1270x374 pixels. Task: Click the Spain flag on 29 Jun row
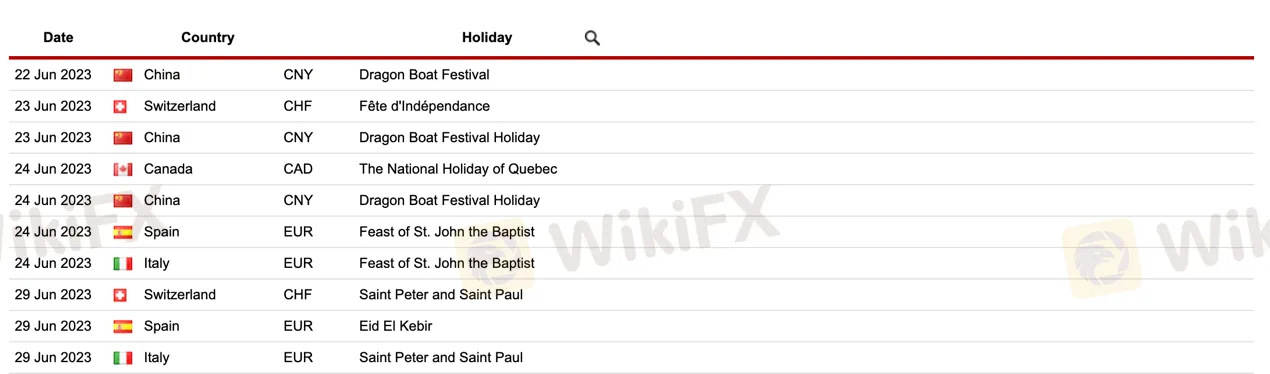tap(123, 327)
